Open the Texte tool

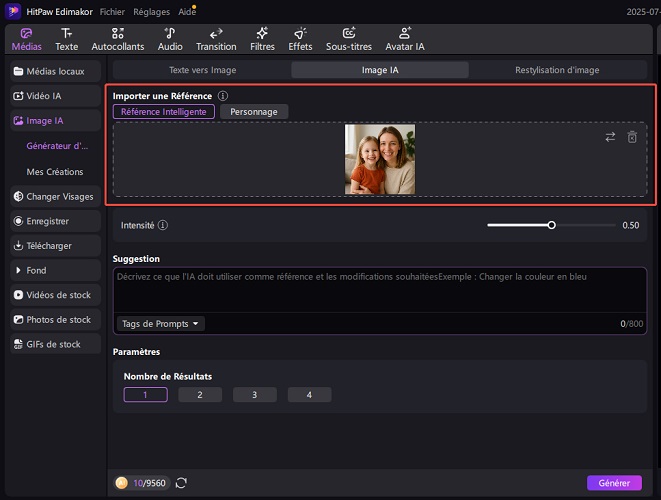click(x=67, y=40)
